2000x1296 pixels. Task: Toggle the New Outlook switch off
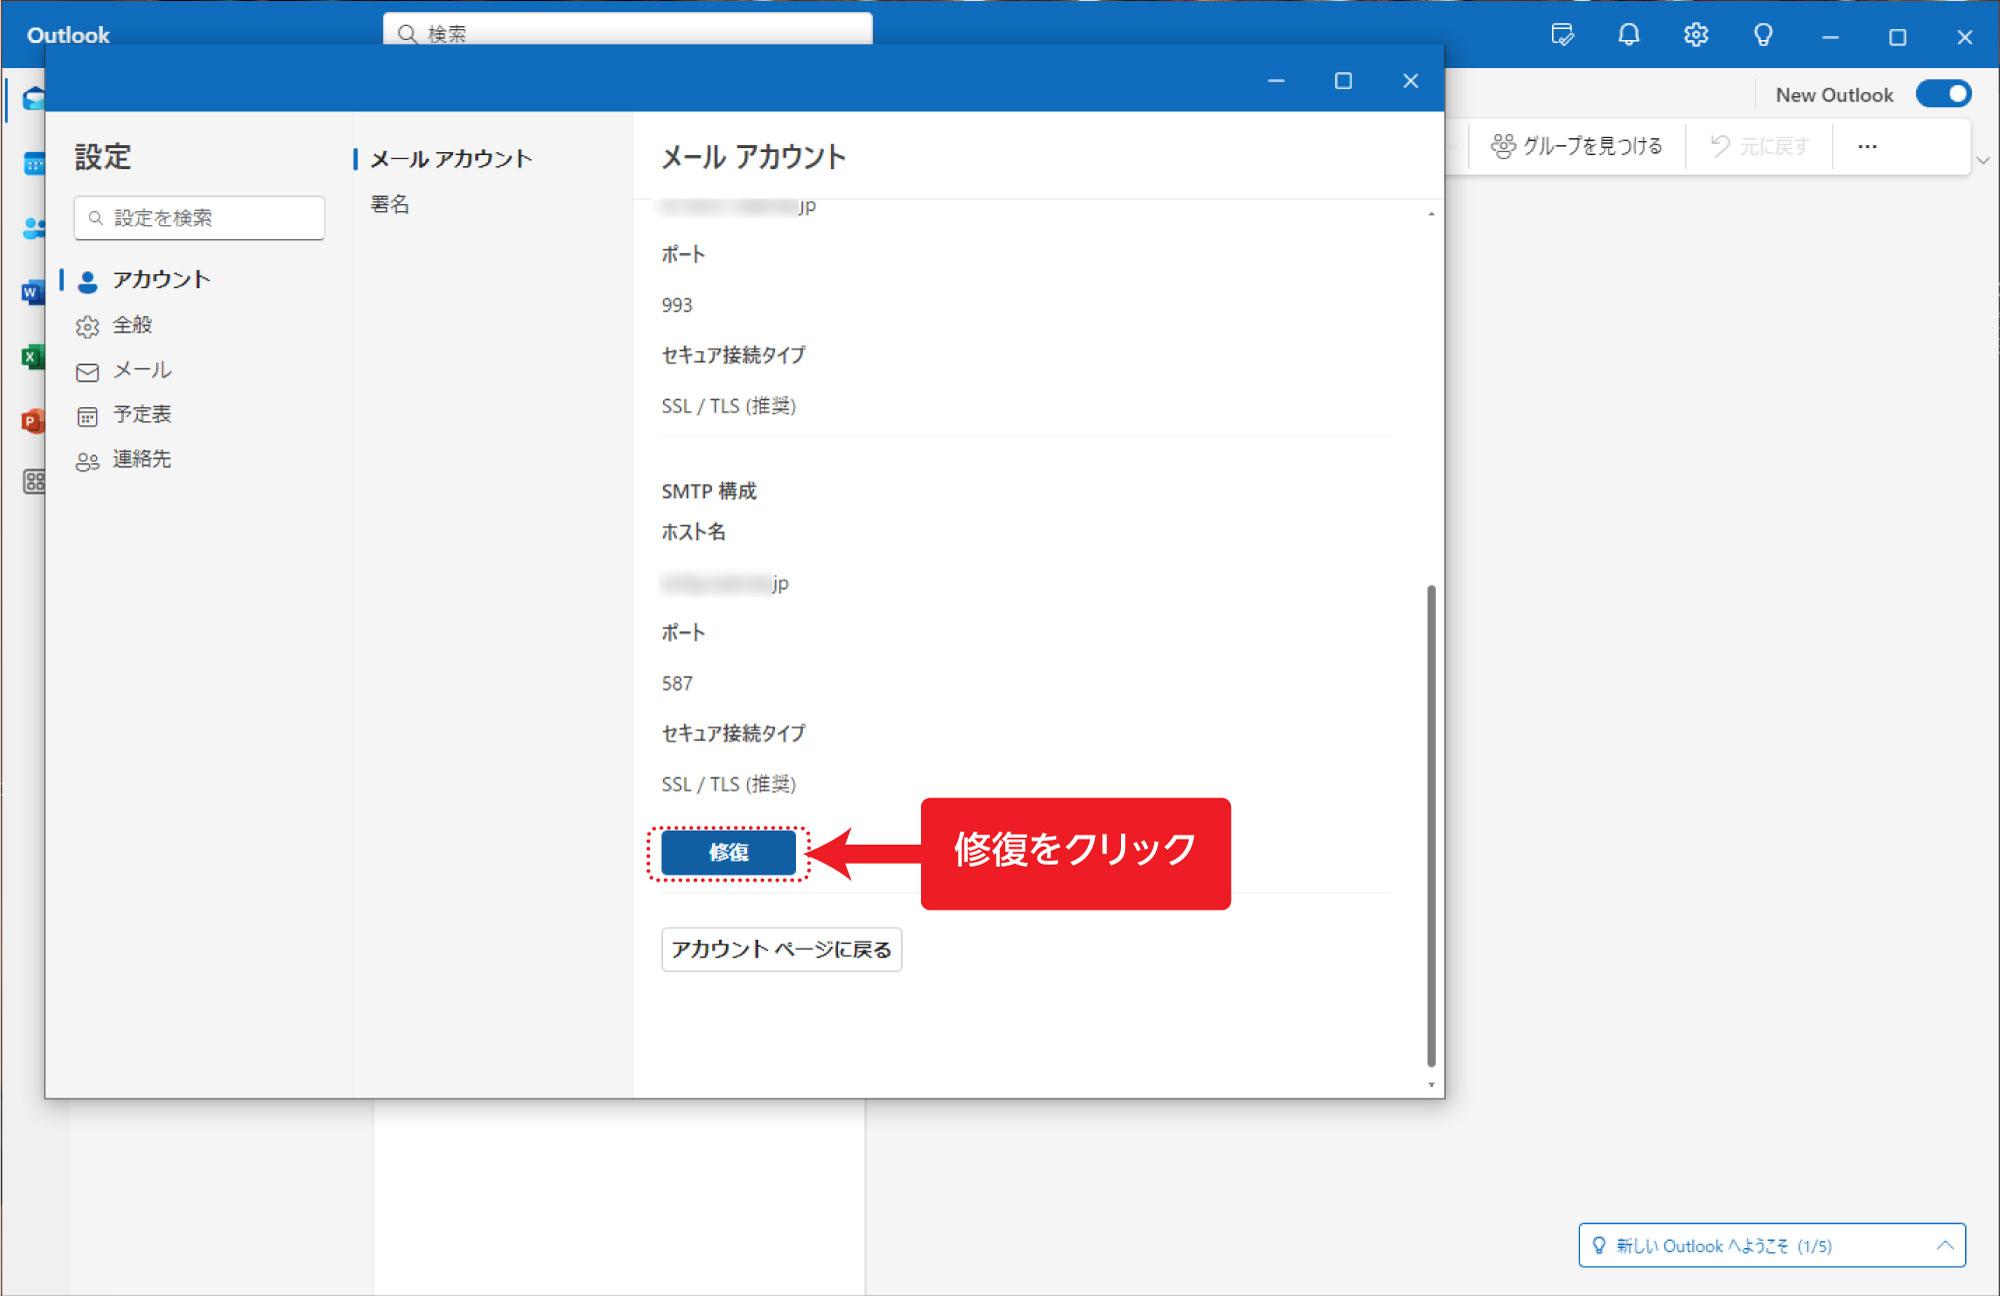(1944, 93)
